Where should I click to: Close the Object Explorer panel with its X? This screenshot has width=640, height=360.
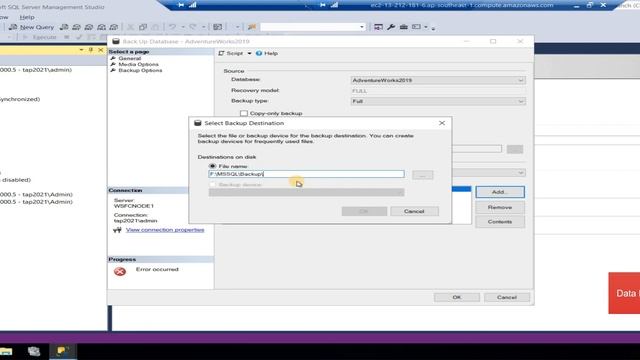[x=101, y=50]
